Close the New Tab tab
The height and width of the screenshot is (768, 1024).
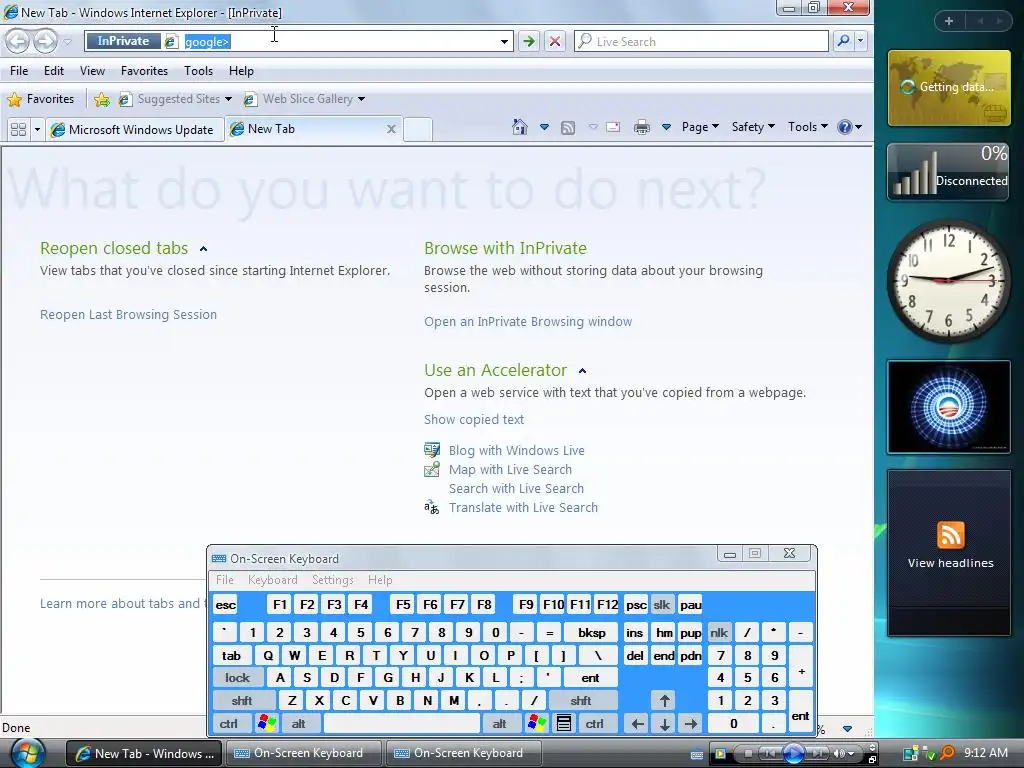(391, 129)
